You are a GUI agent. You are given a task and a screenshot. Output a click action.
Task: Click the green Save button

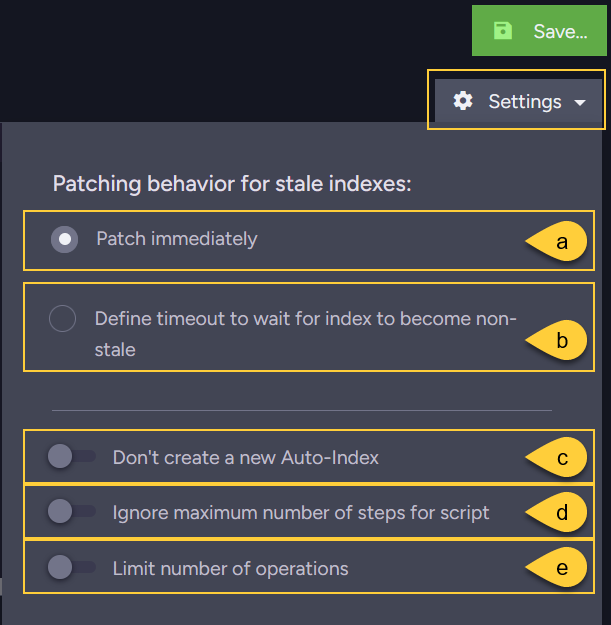539,31
